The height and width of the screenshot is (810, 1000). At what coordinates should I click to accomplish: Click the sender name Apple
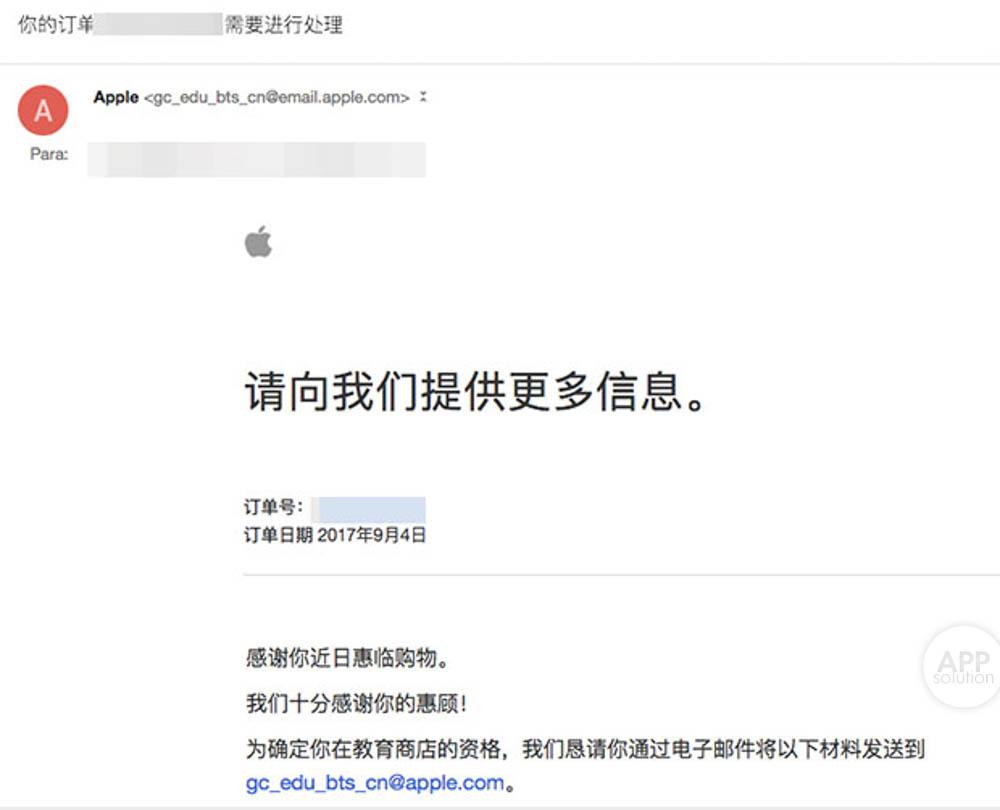pyautogui.click(x=116, y=97)
